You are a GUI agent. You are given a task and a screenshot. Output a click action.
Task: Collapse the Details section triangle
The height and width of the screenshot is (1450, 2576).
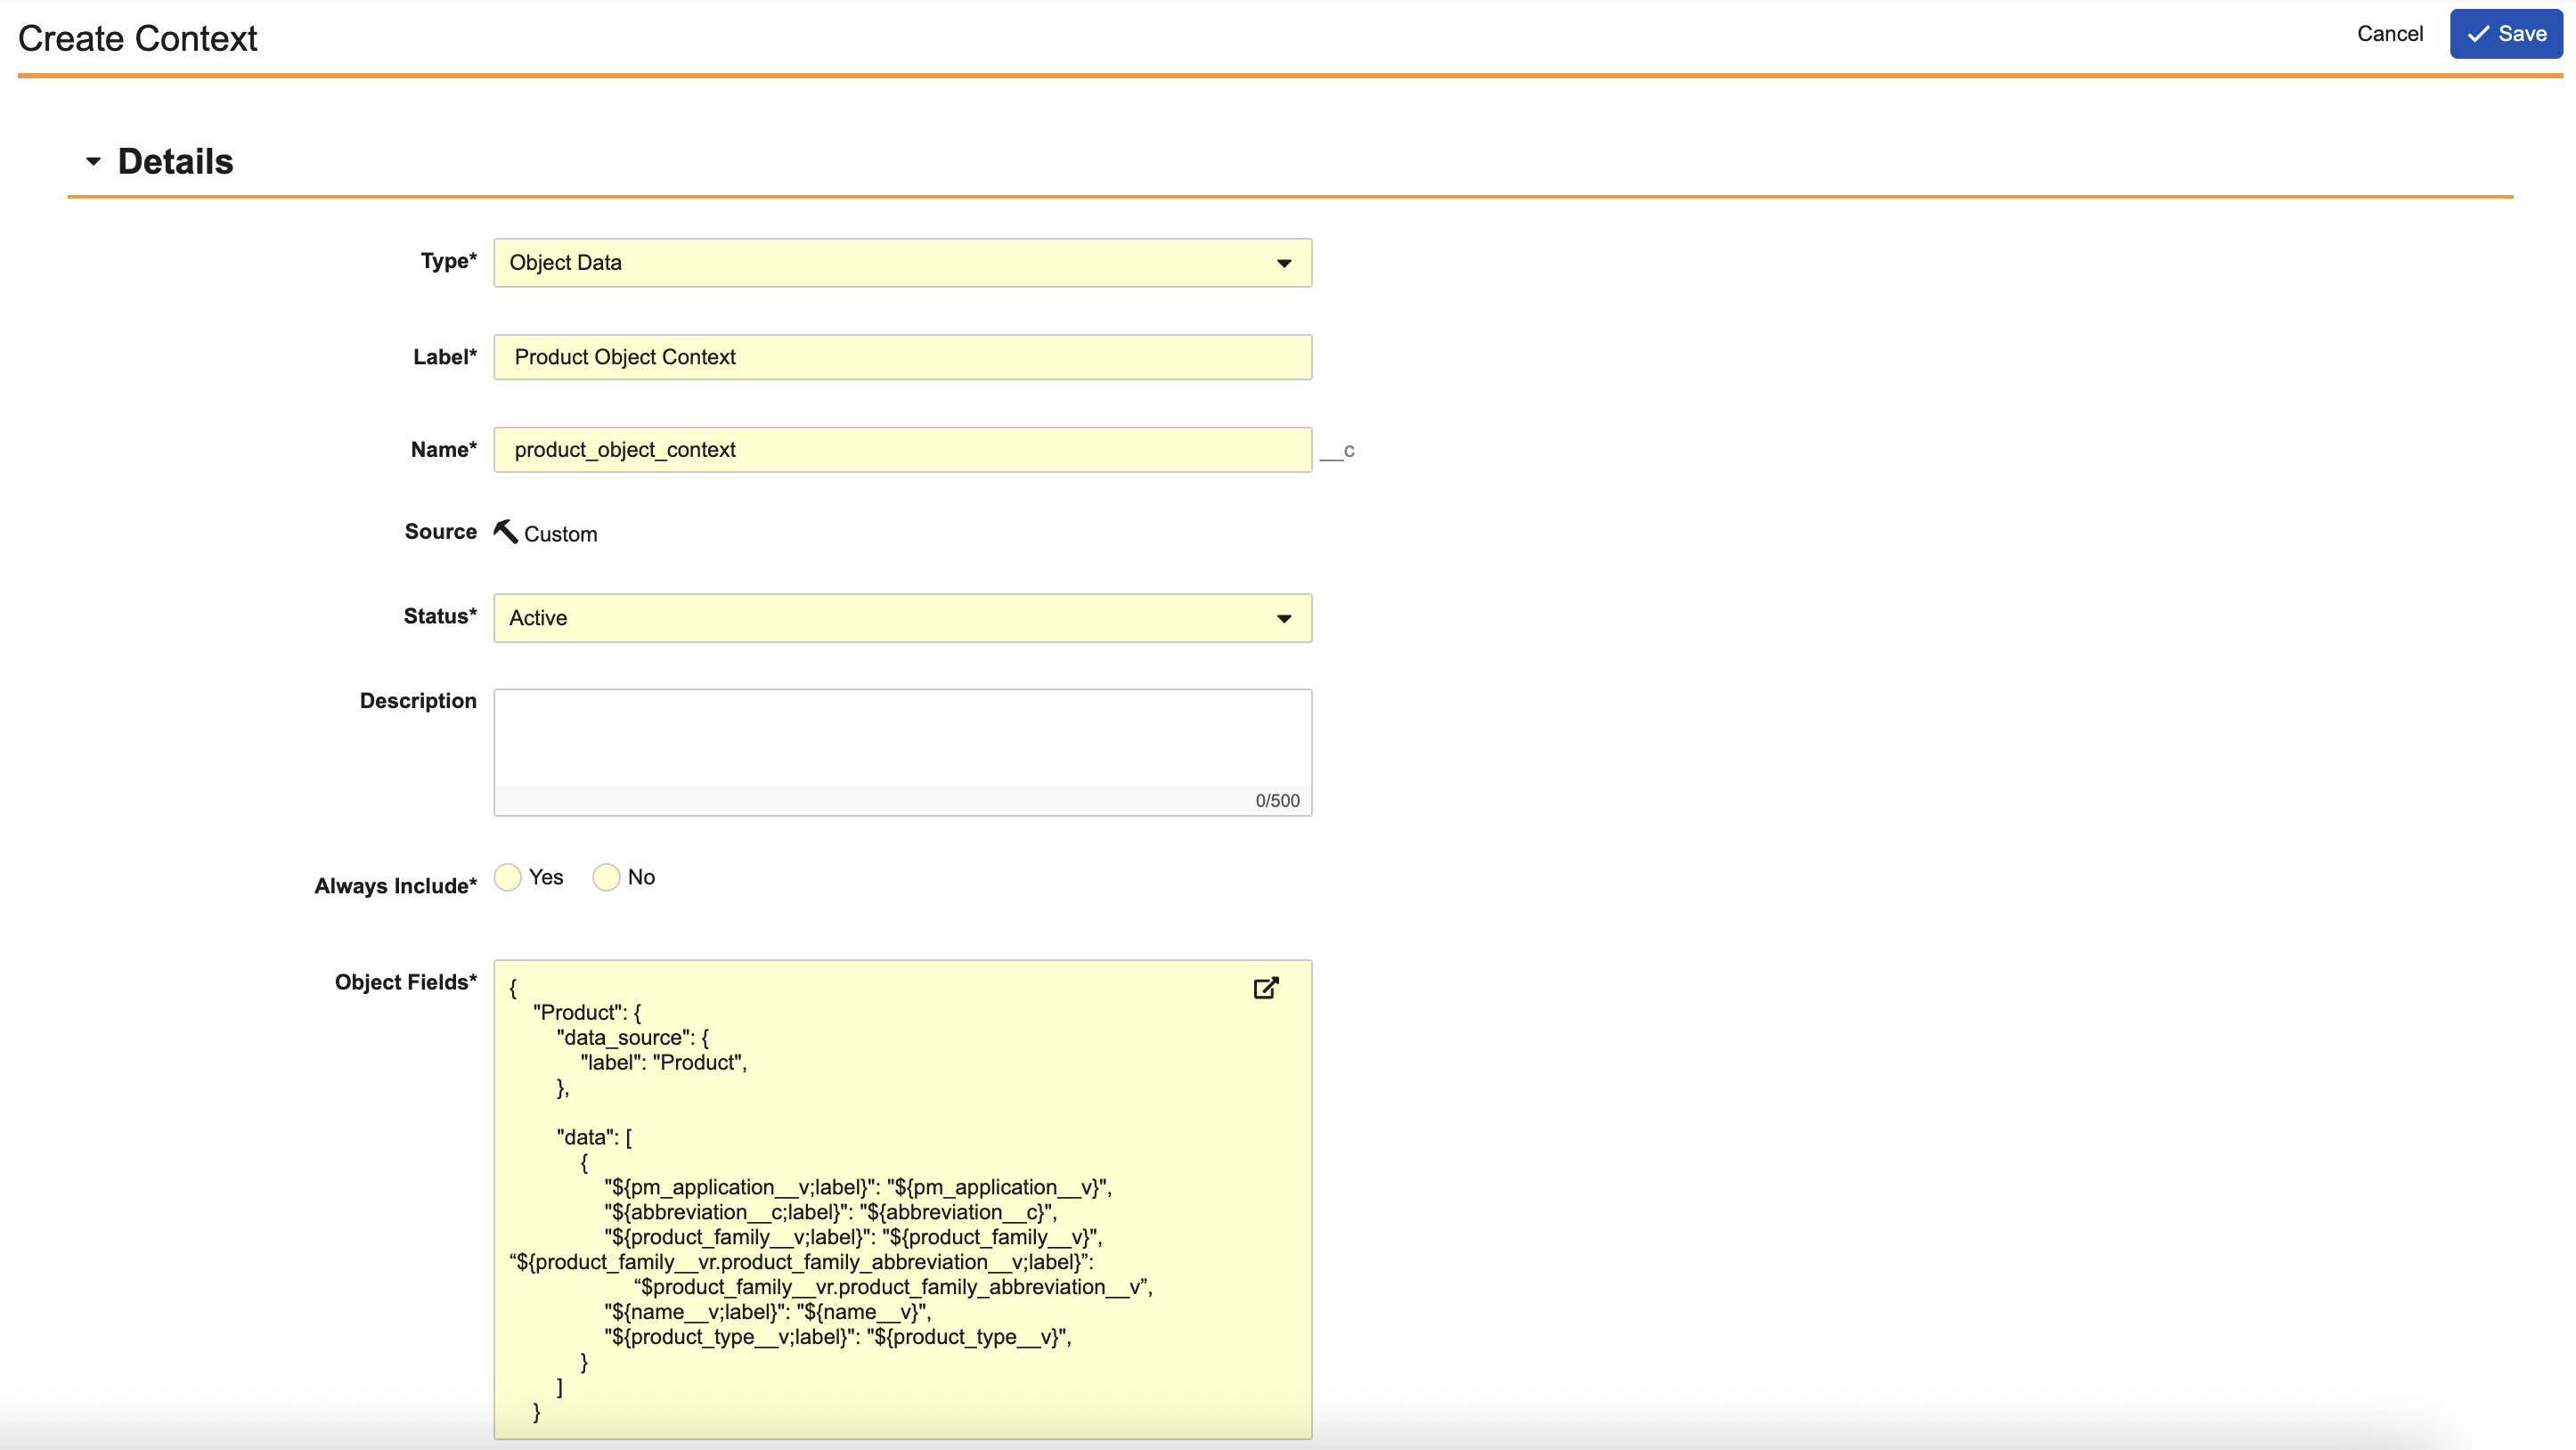pyautogui.click(x=93, y=161)
